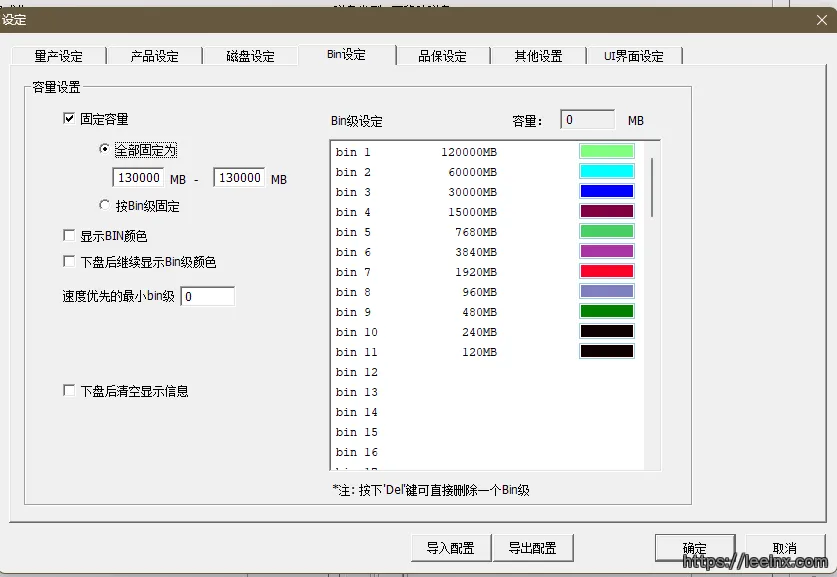Select the 按Bin级固定 radio button
This screenshot has height=577, width=837.
pos(105,206)
